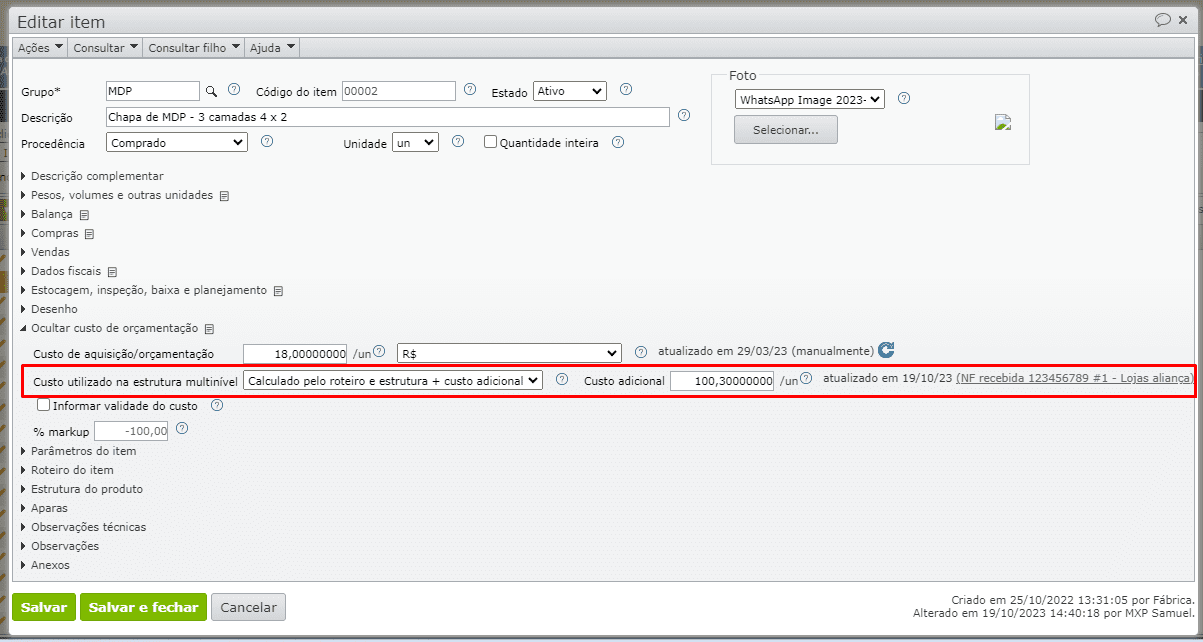Viewport: 1203px width, 642px height.
Task: Open the R$ currency dropdown
Action: pos(509,354)
